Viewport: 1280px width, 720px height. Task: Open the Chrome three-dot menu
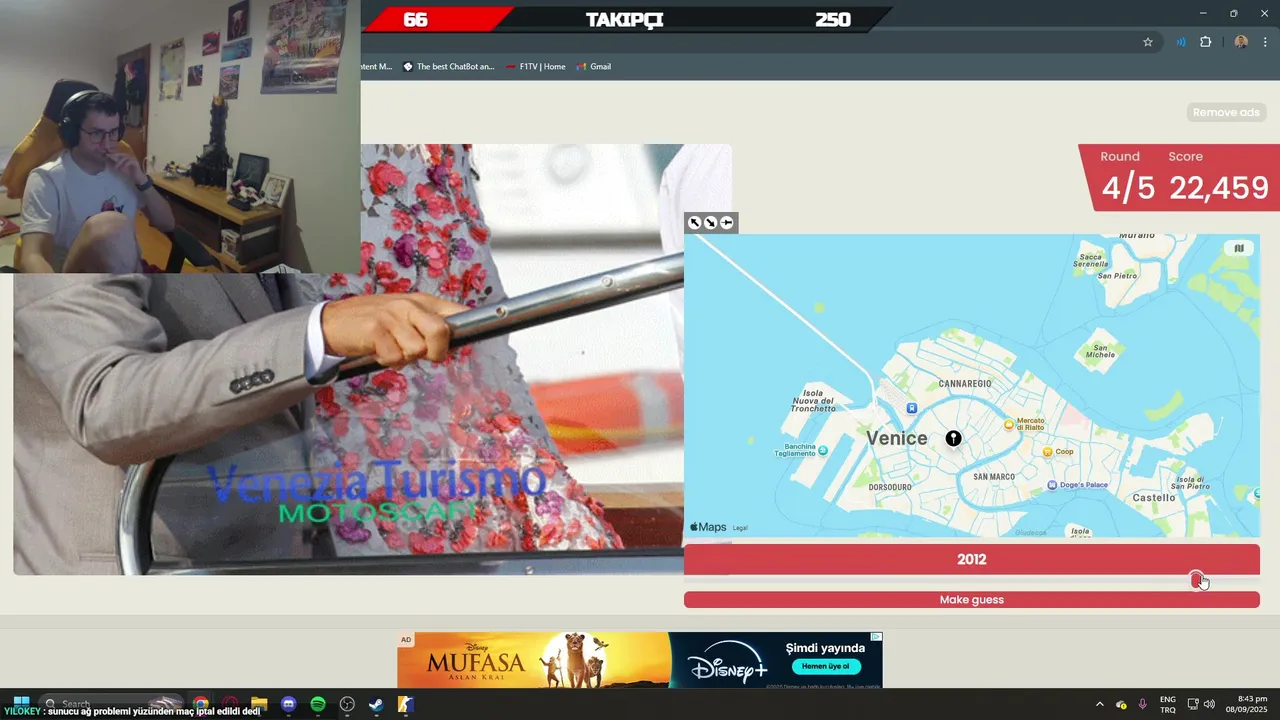[1265, 42]
